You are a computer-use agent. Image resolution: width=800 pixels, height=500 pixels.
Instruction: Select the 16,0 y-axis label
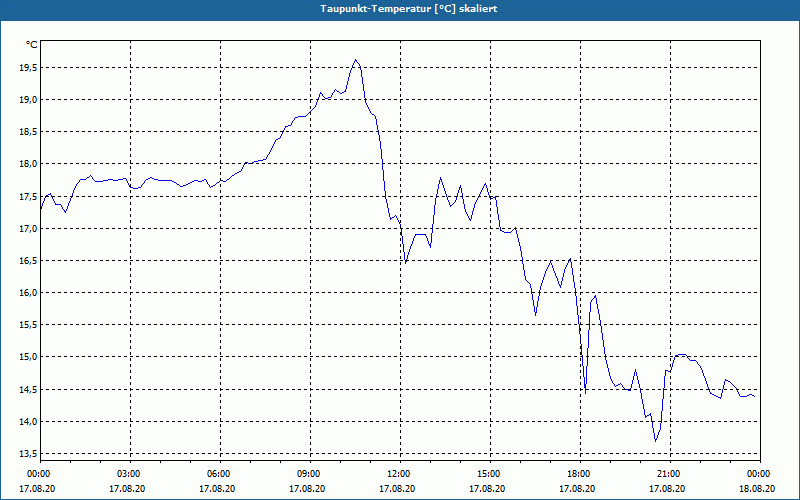[x=29, y=293]
